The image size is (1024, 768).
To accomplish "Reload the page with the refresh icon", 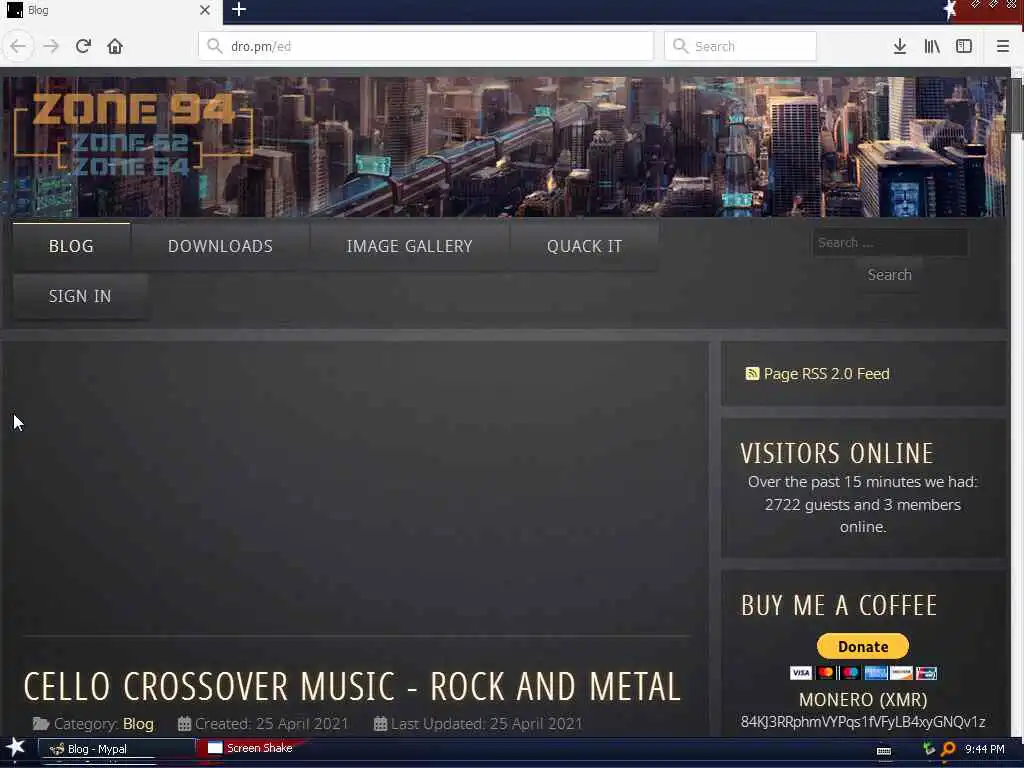I will 83,46.
